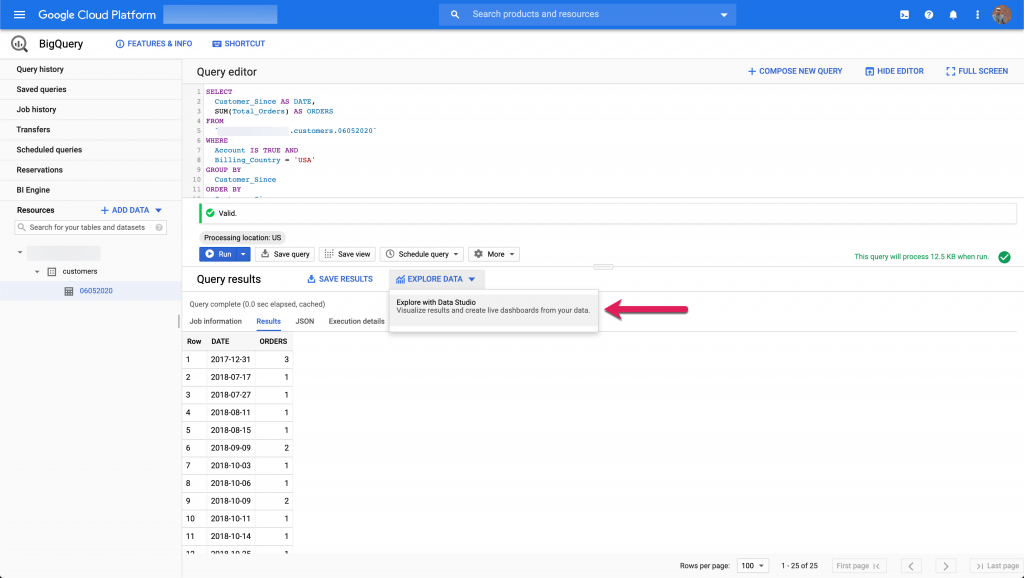Screen dimensions: 1024x578
Task: Switch editor to Full Screen
Action: tap(977, 71)
